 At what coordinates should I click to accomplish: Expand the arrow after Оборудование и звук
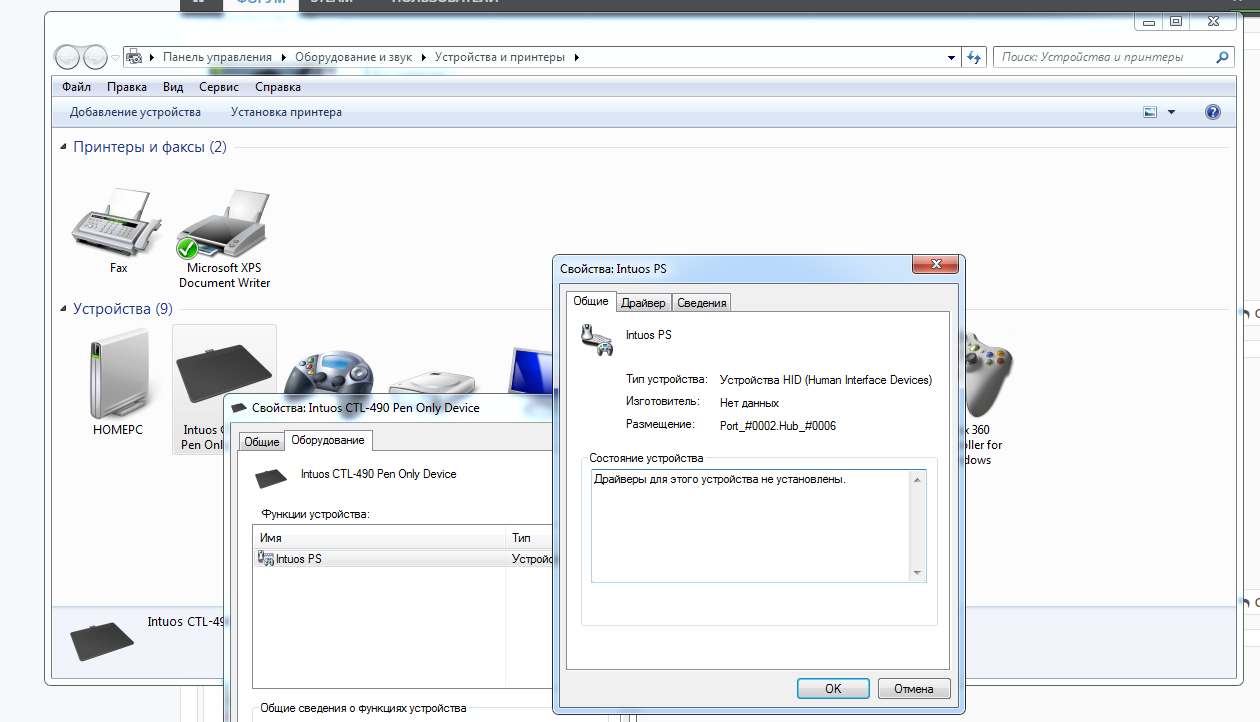click(x=423, y=57)
